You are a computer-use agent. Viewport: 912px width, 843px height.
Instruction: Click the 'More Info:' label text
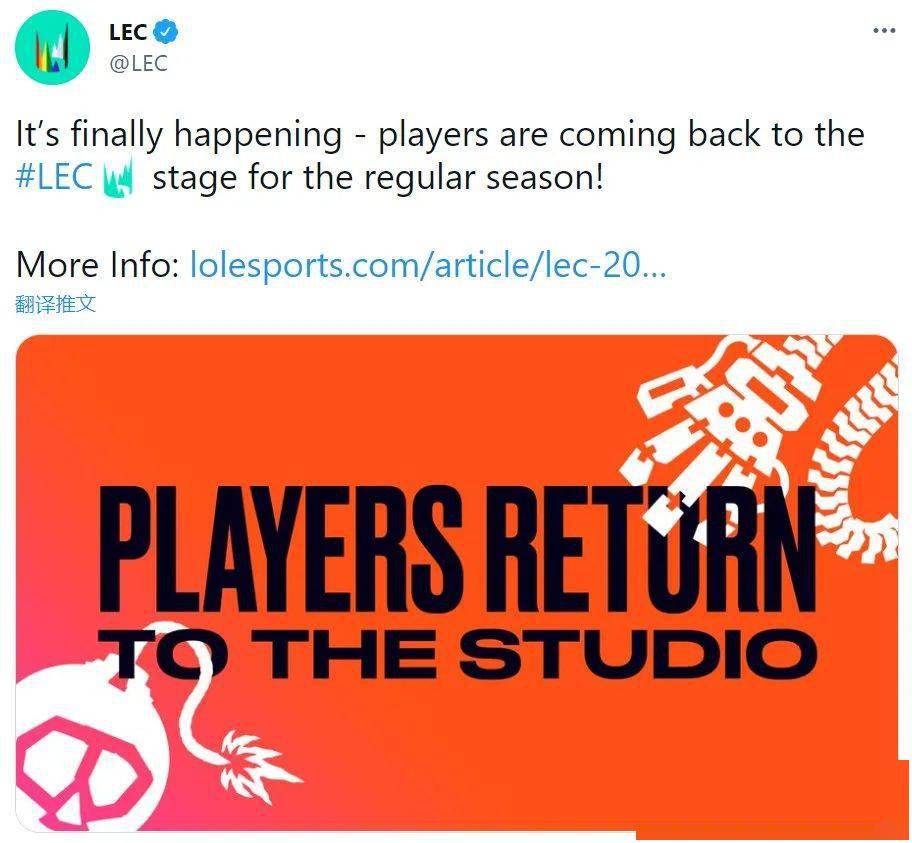[98, 265]
